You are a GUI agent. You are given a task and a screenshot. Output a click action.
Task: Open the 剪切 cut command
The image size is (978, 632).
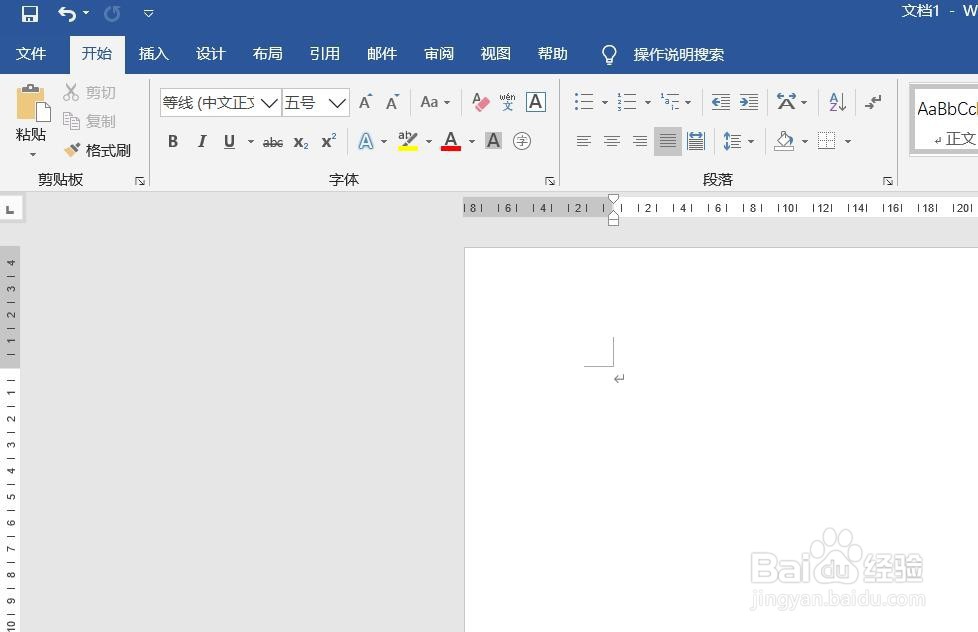pos(91,92)
